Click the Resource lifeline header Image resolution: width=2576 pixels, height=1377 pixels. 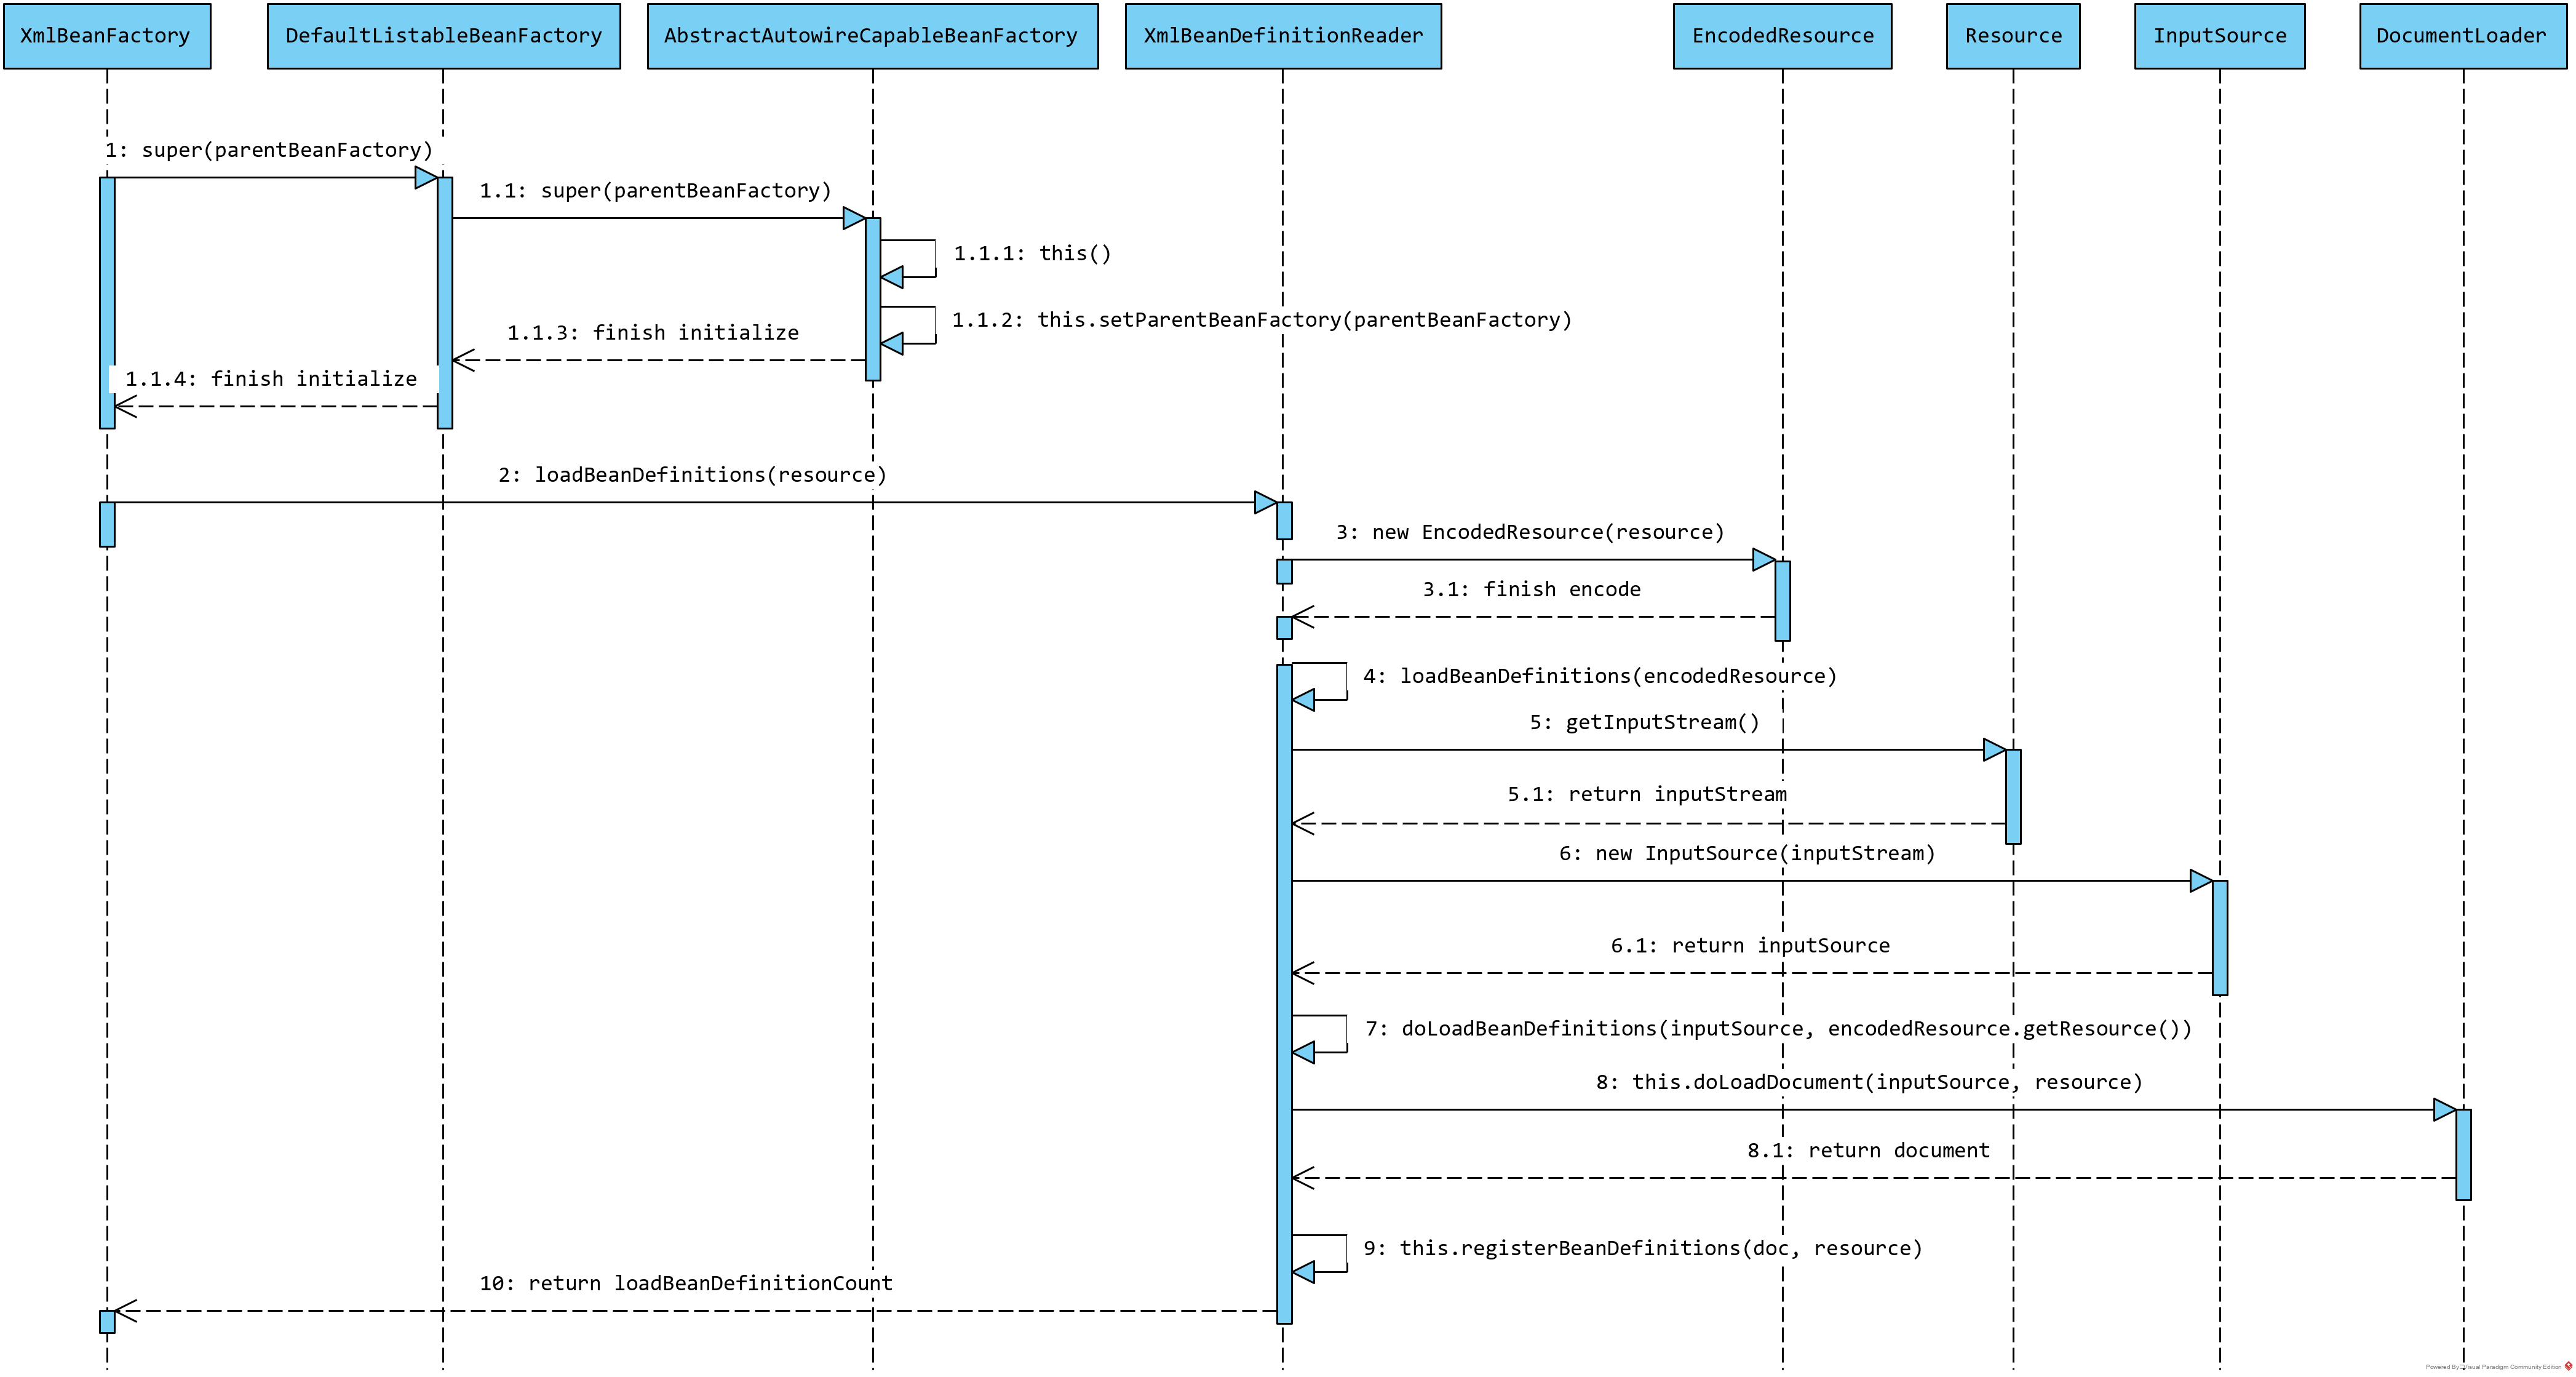click(x=2012, y=36)
